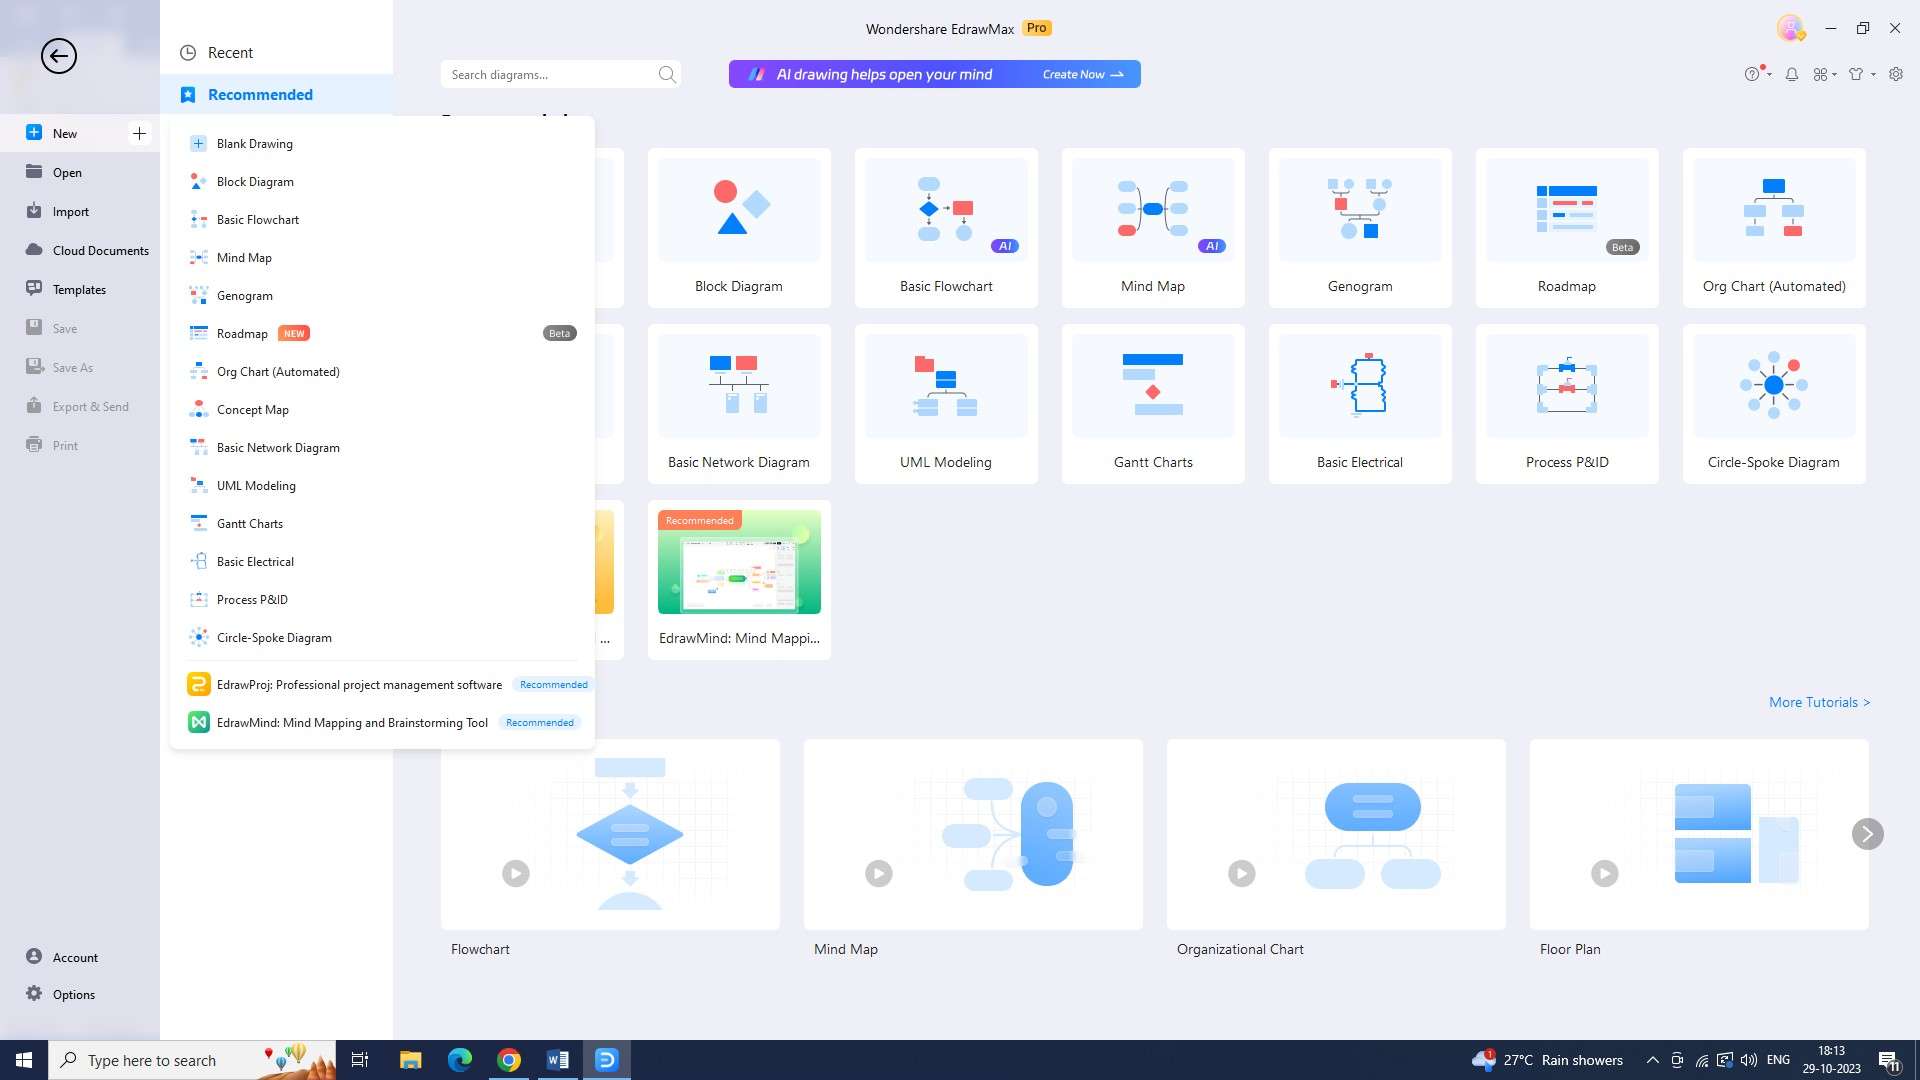Open the New item dropdown in sidebar
The height and width of the screenshot is (1080, 1920).
138,132
